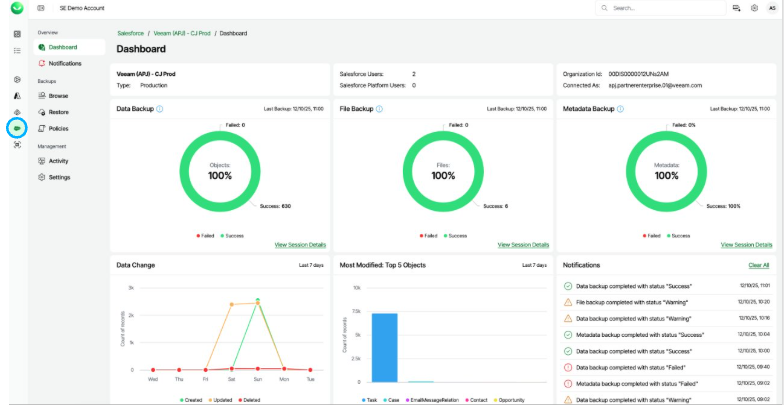
Task: Click the info icon next to Data Backup
Action: point(160,108)
